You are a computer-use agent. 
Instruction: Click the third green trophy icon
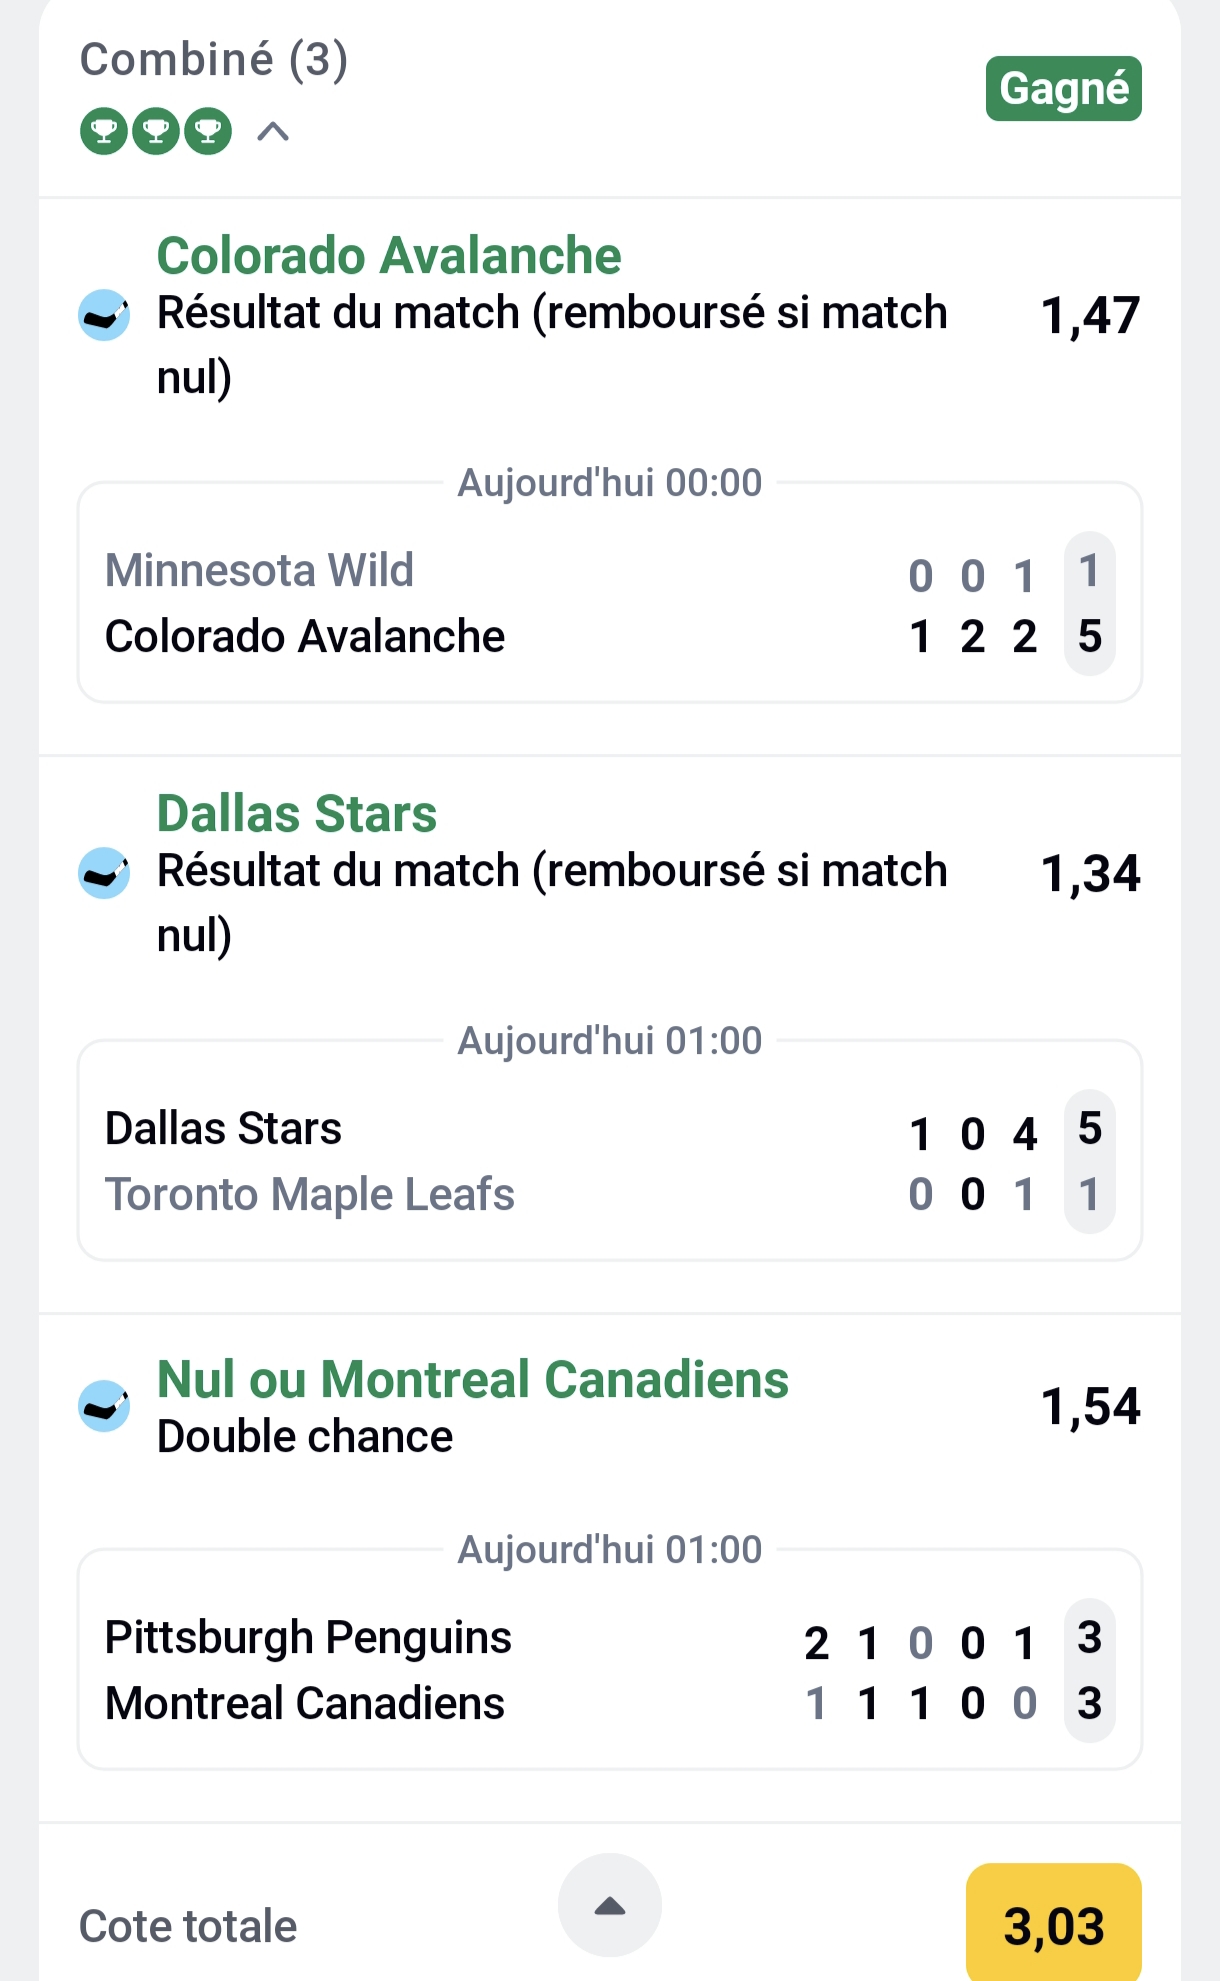(208, 131)
